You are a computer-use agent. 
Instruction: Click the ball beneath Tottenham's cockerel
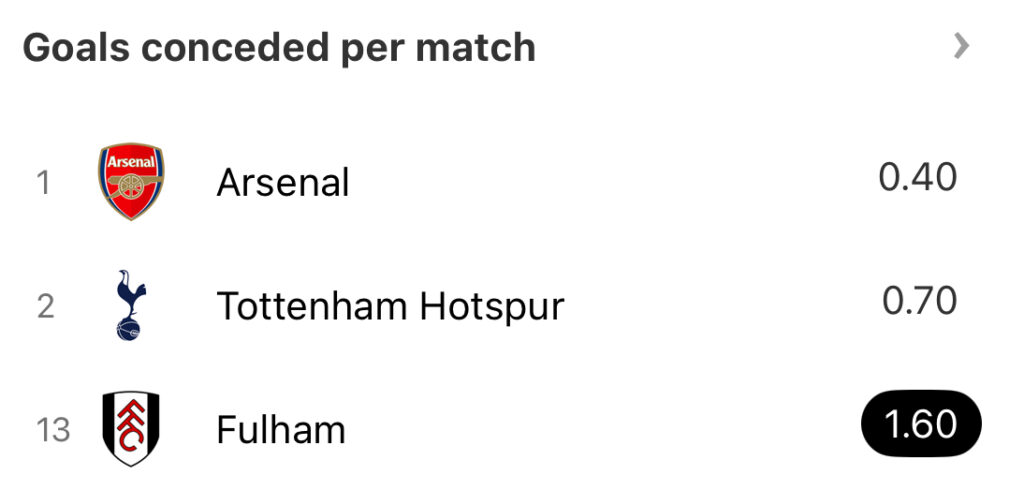[129, 327]
